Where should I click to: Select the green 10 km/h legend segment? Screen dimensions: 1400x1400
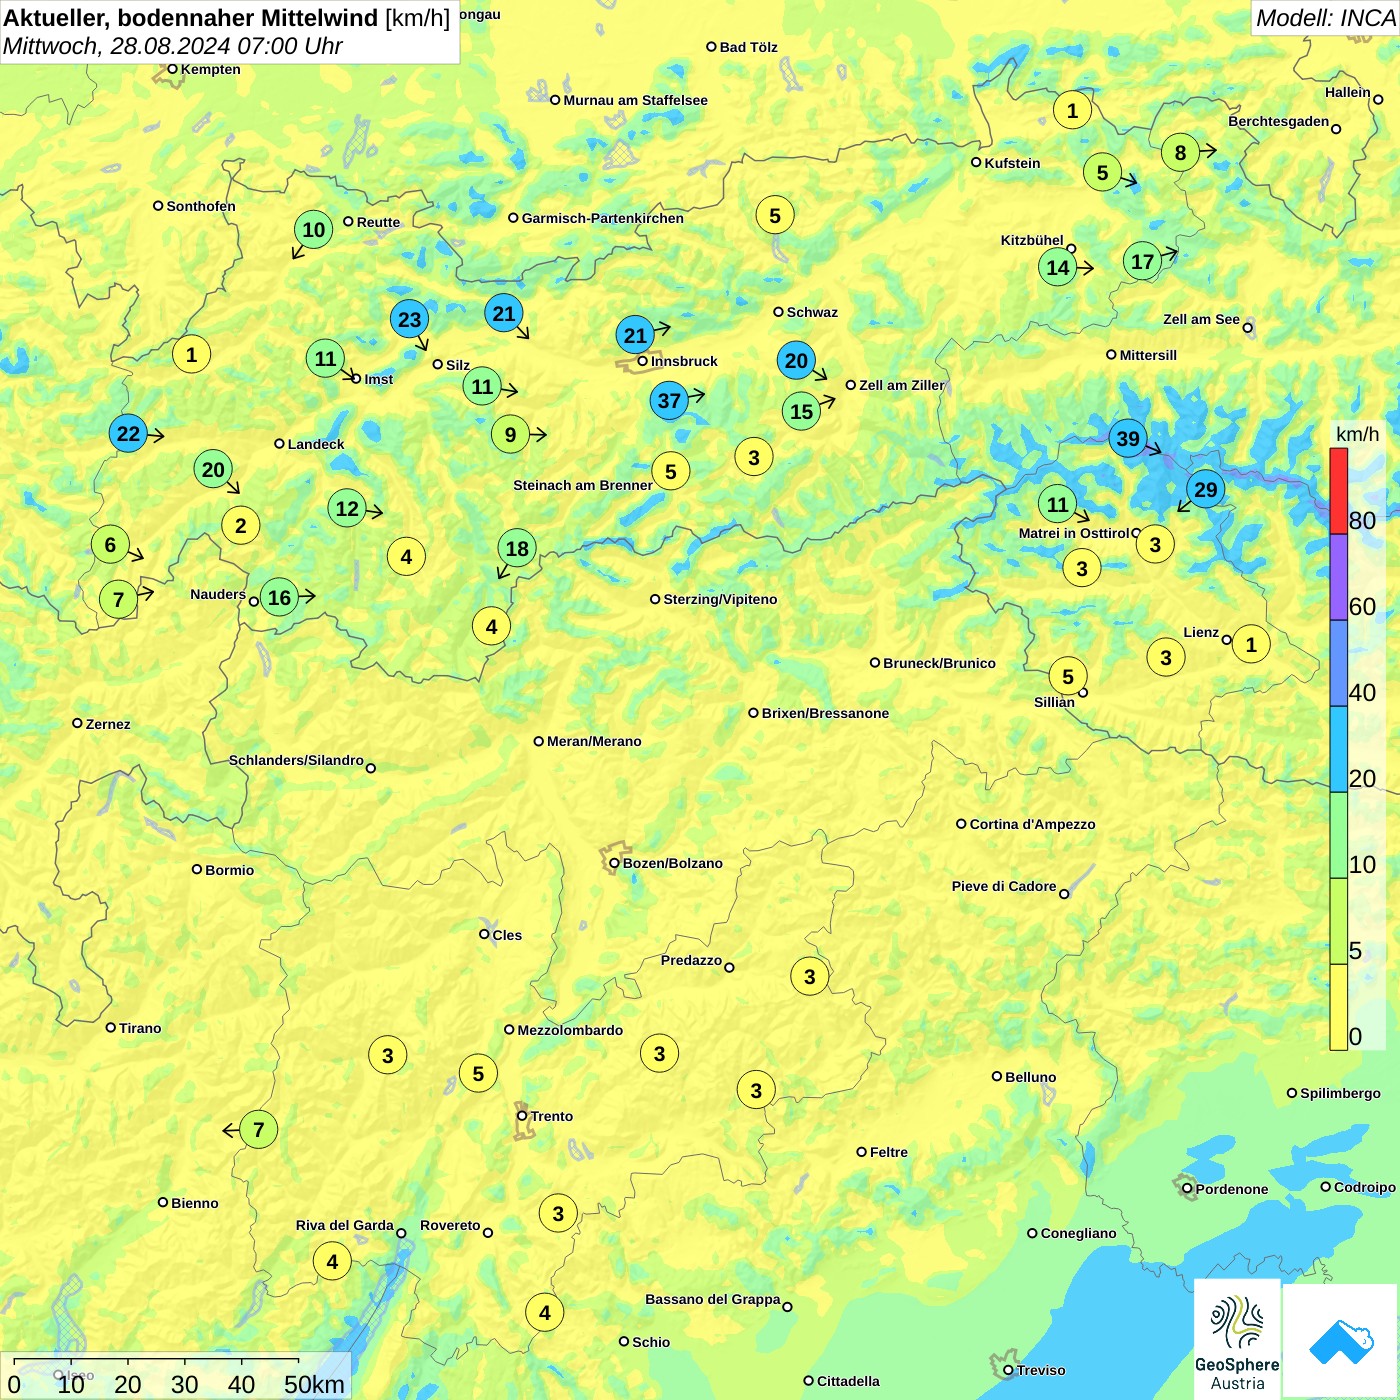[1339, 835]
